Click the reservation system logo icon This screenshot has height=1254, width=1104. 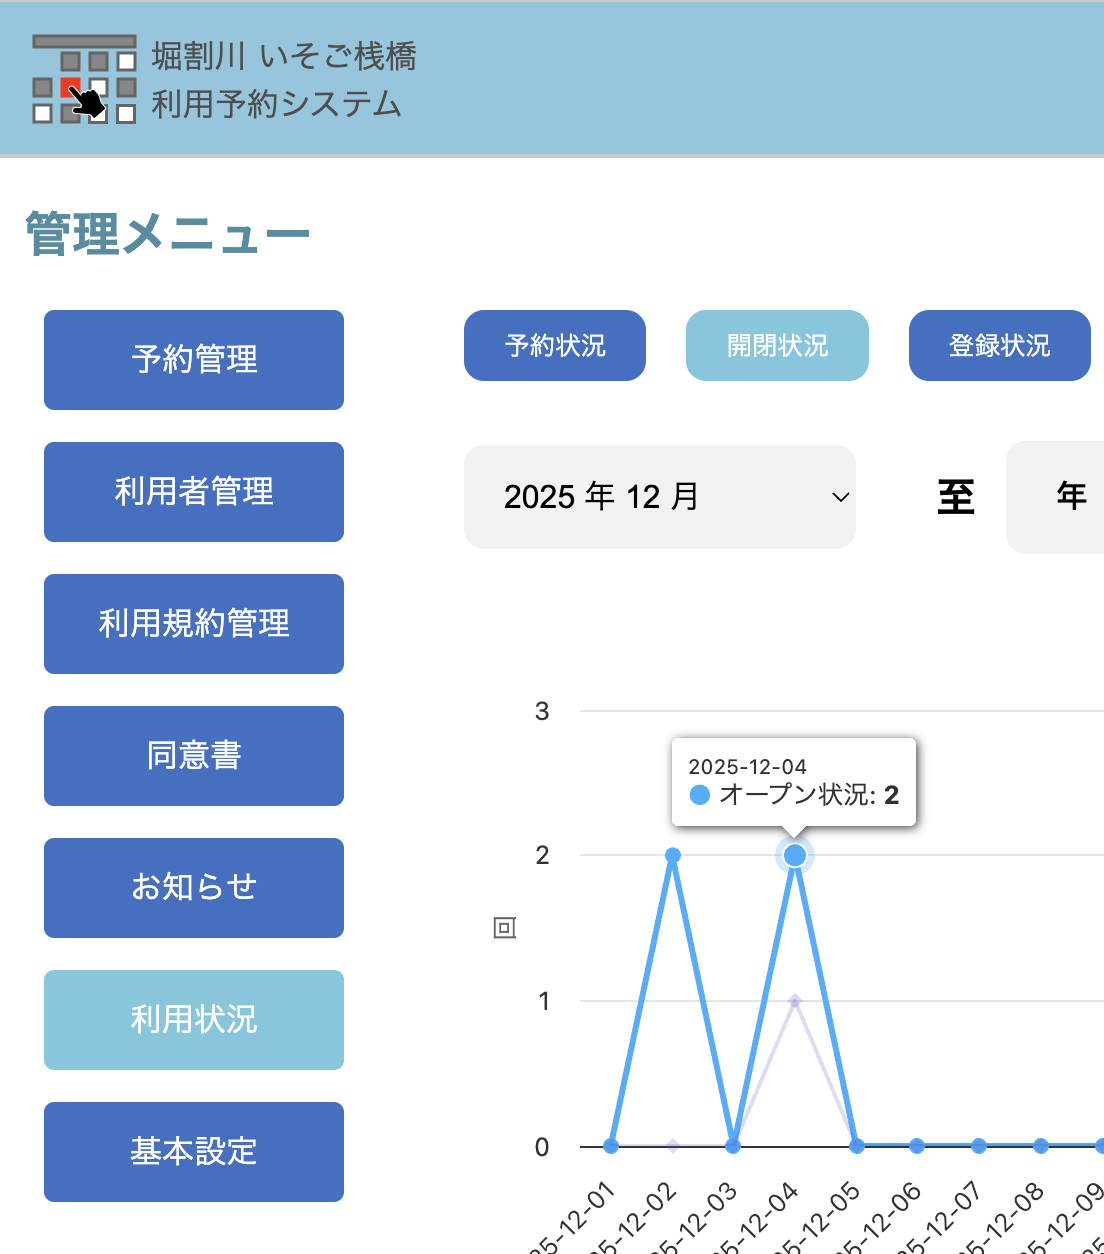point(84,79)
